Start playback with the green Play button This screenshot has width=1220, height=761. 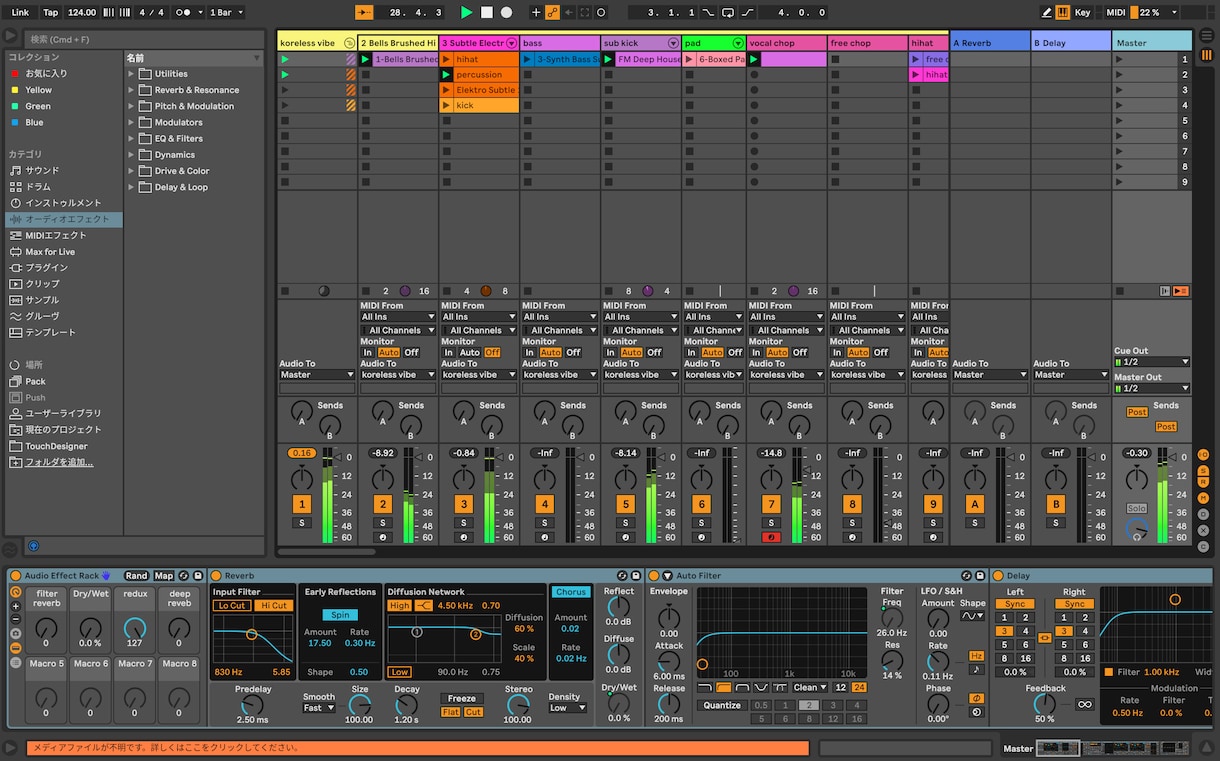466,12
